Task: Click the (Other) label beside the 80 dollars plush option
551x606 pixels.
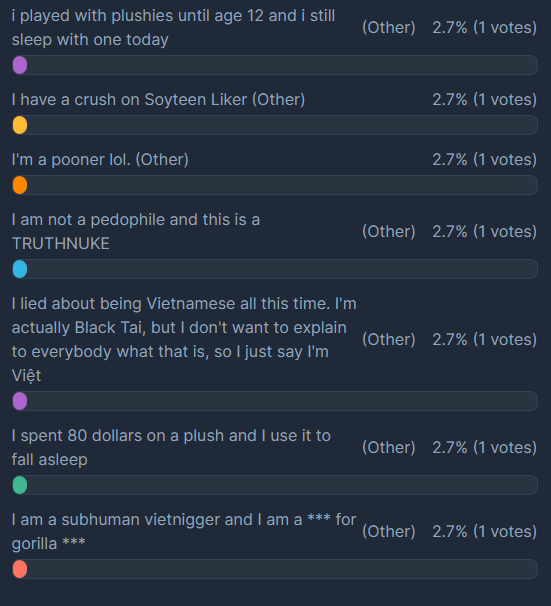Action: [389, 448]
